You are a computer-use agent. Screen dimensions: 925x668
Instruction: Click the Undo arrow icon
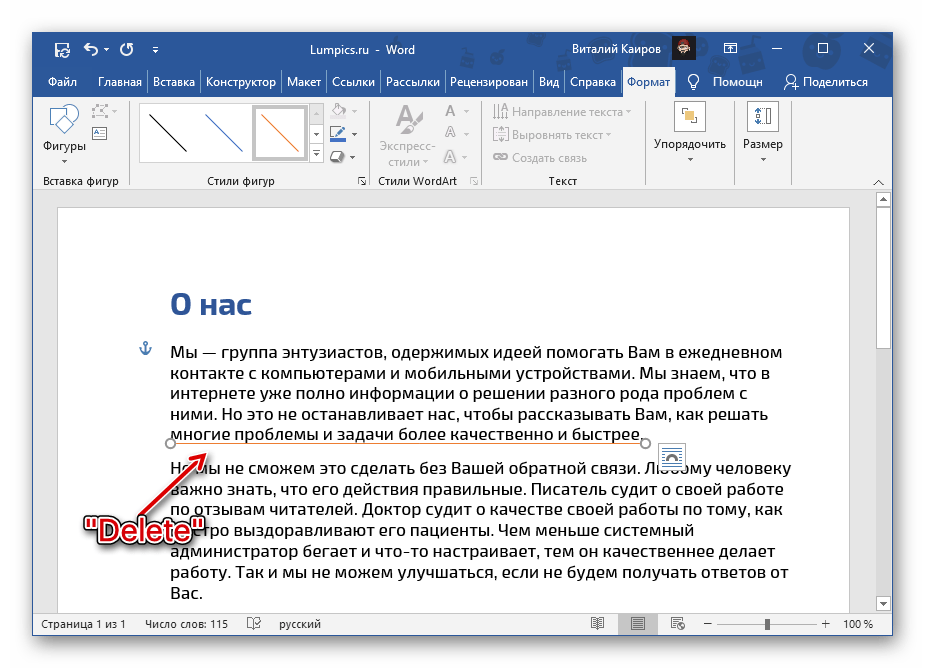[x=91, y=49]
